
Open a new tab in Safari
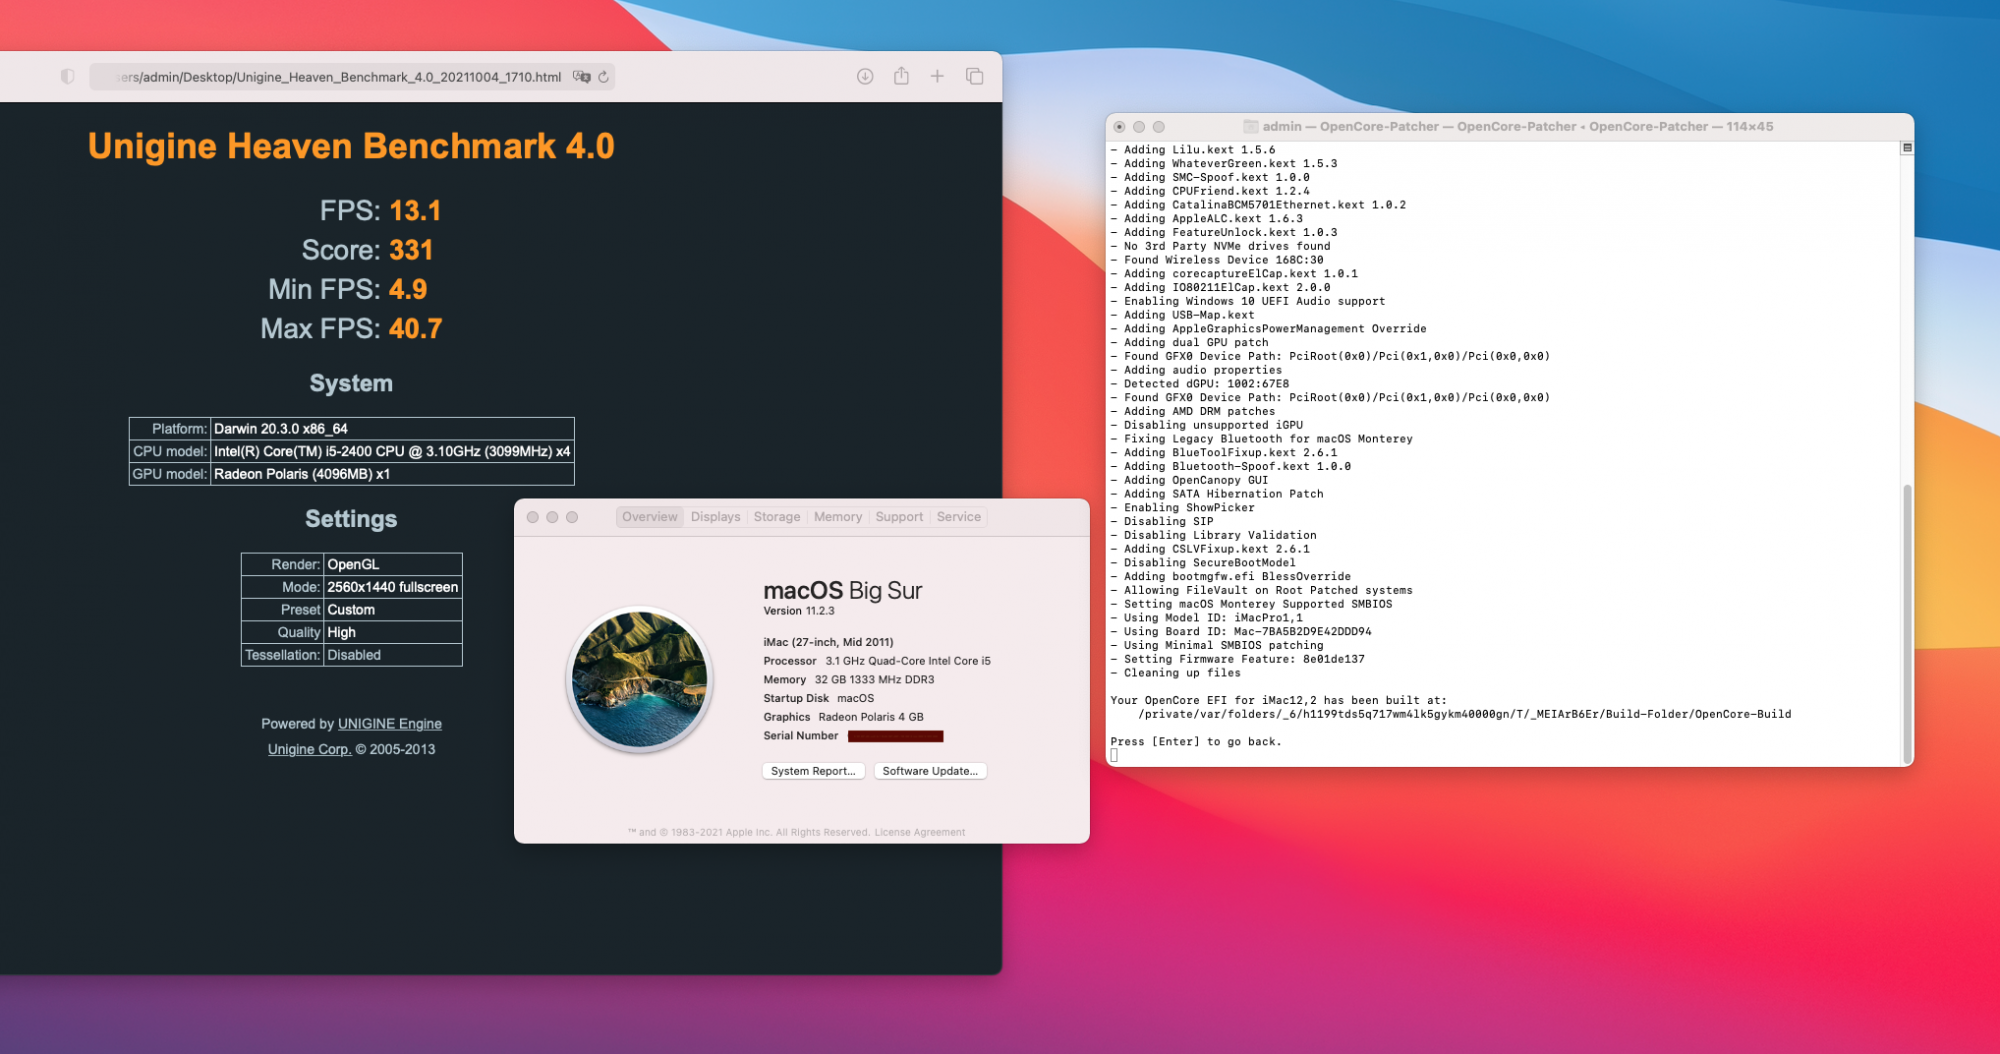click(x=937, y=76)
